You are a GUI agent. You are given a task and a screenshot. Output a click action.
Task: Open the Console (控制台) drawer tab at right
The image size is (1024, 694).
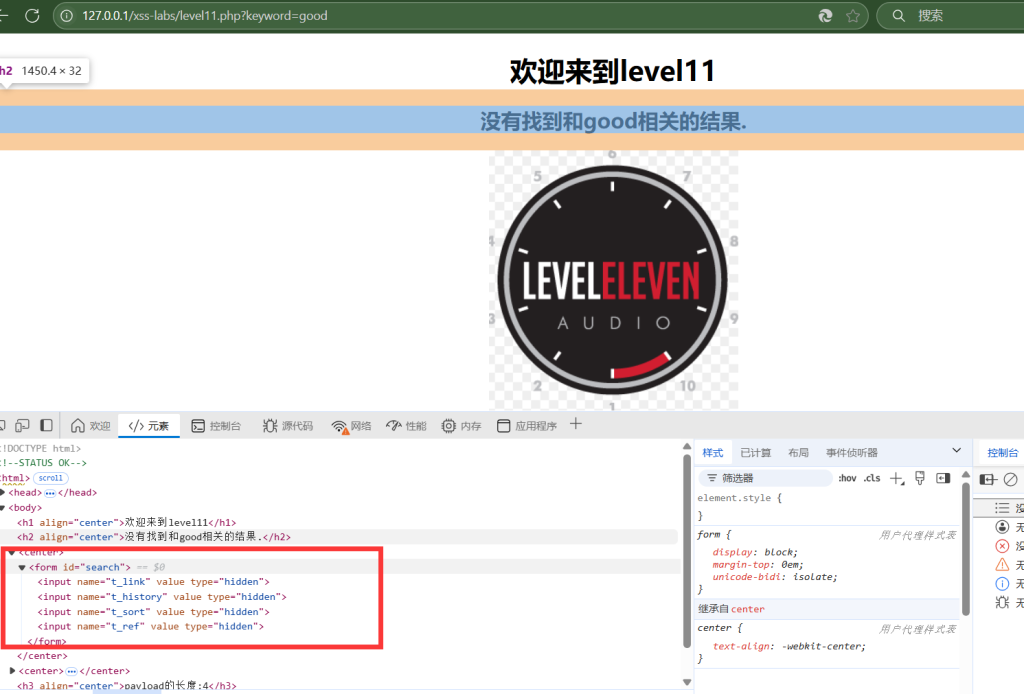1002,452
